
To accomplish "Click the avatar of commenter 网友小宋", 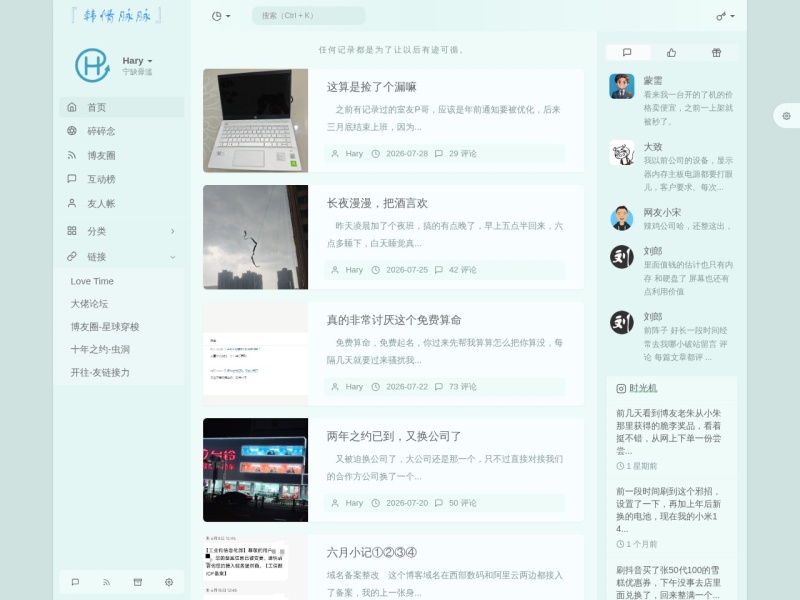I will [622, 218].
